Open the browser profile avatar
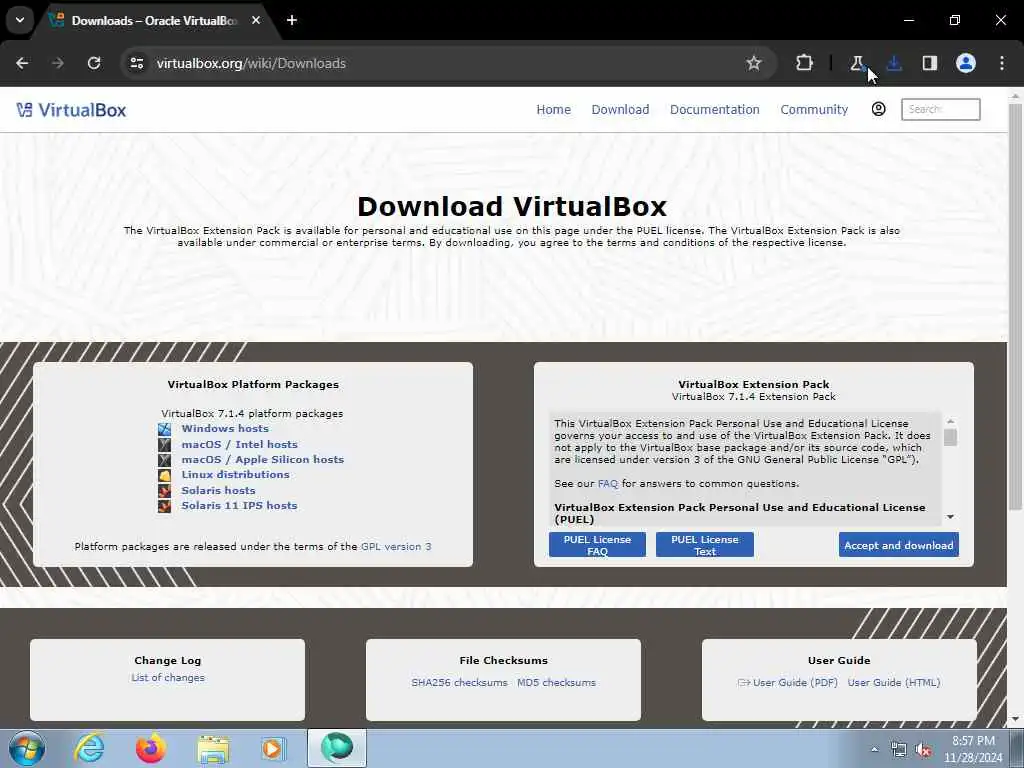 [x=966, y=63]
